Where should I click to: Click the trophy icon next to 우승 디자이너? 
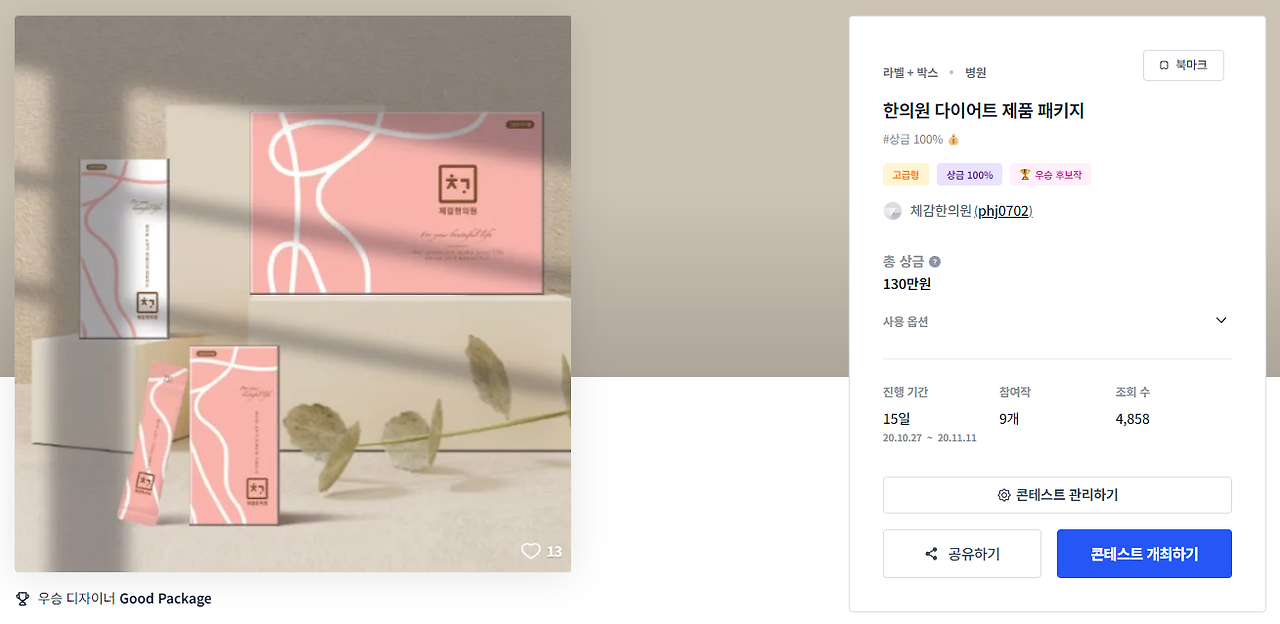click(23, 599)
